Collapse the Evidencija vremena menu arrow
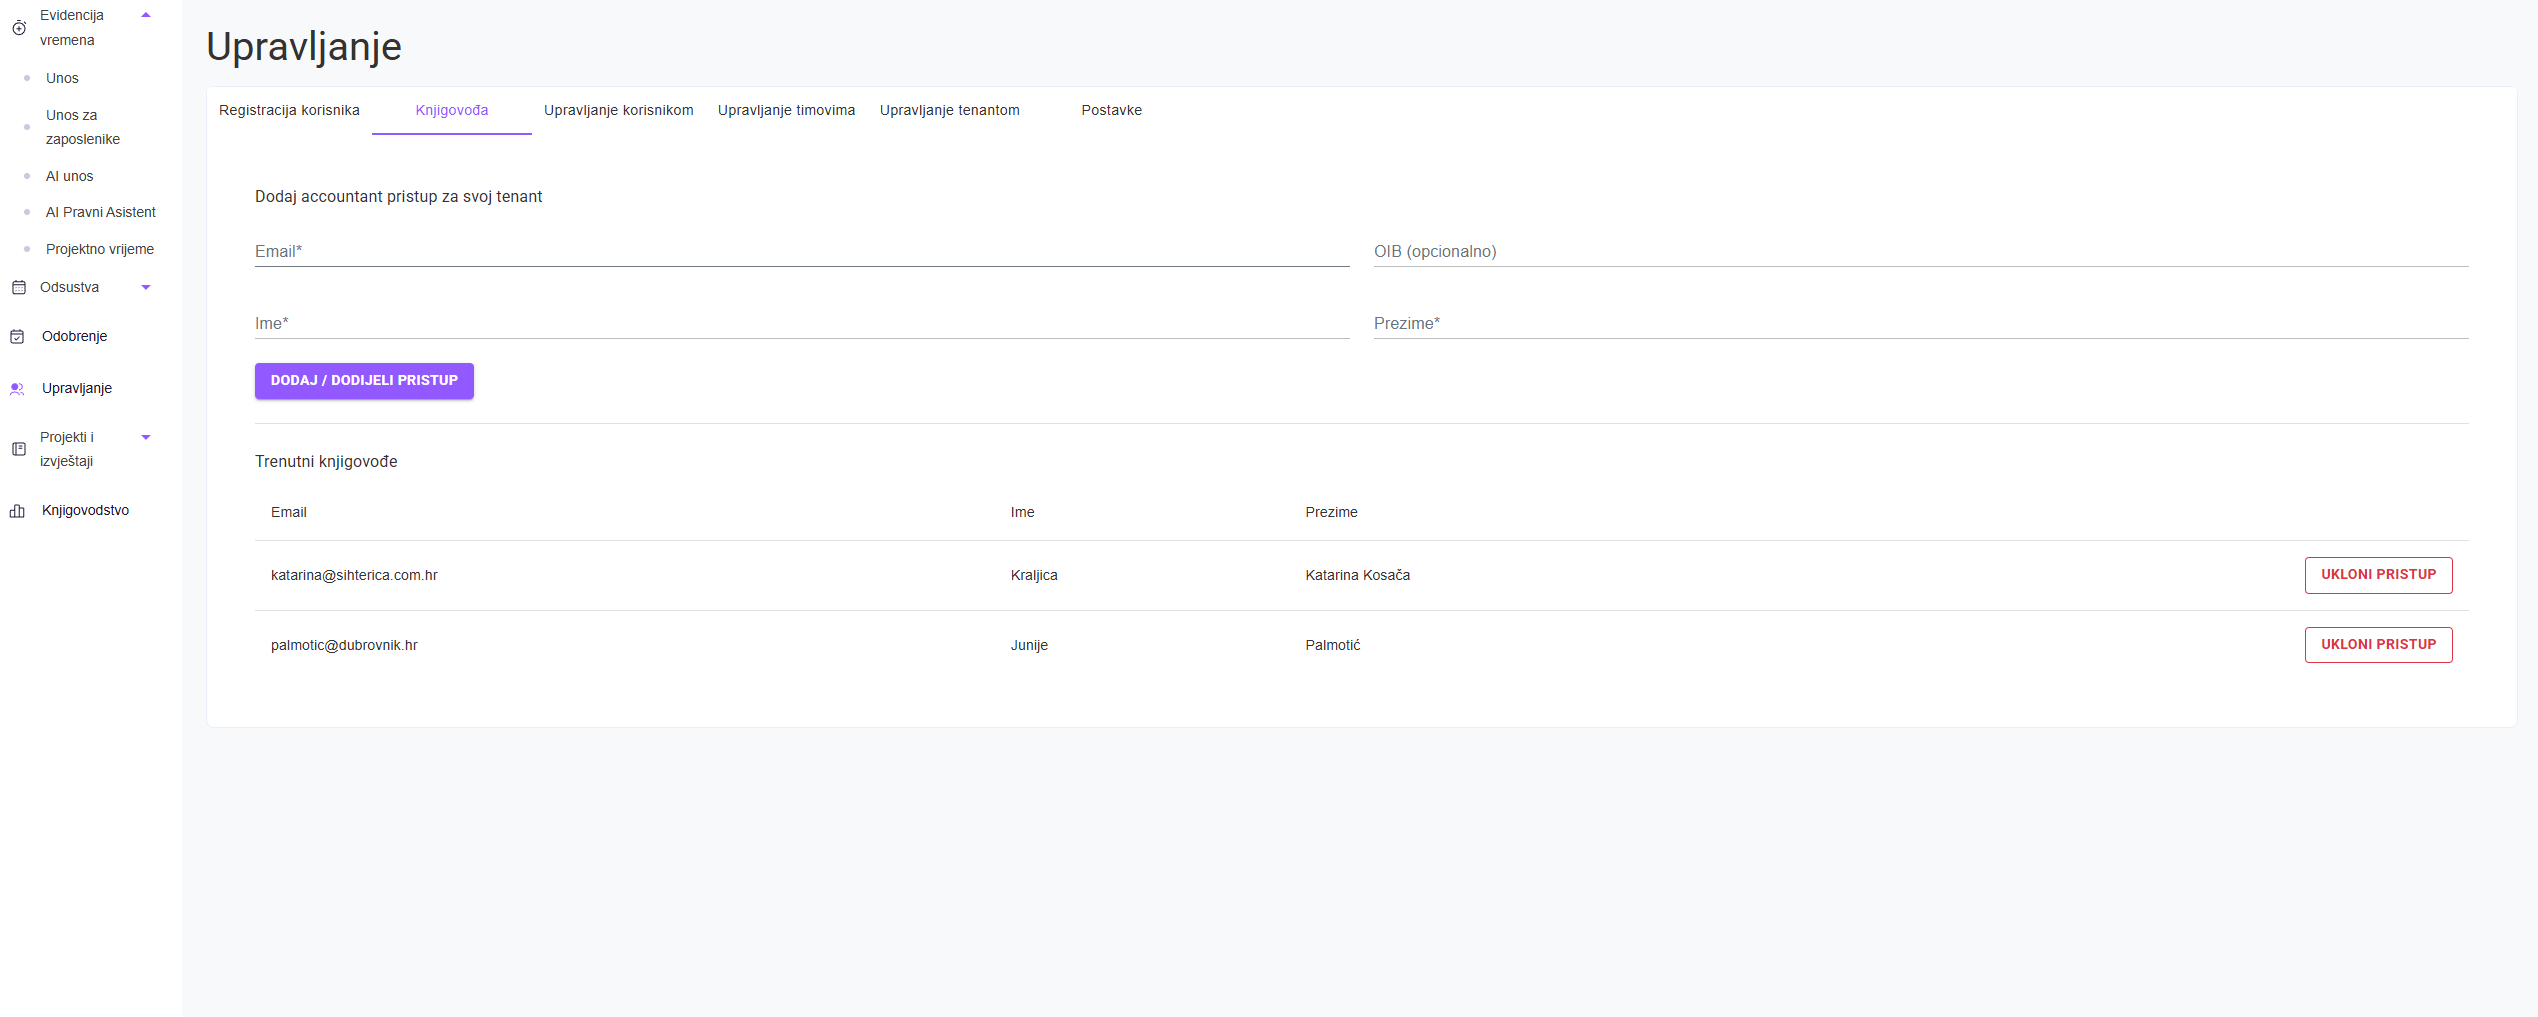 146,15
